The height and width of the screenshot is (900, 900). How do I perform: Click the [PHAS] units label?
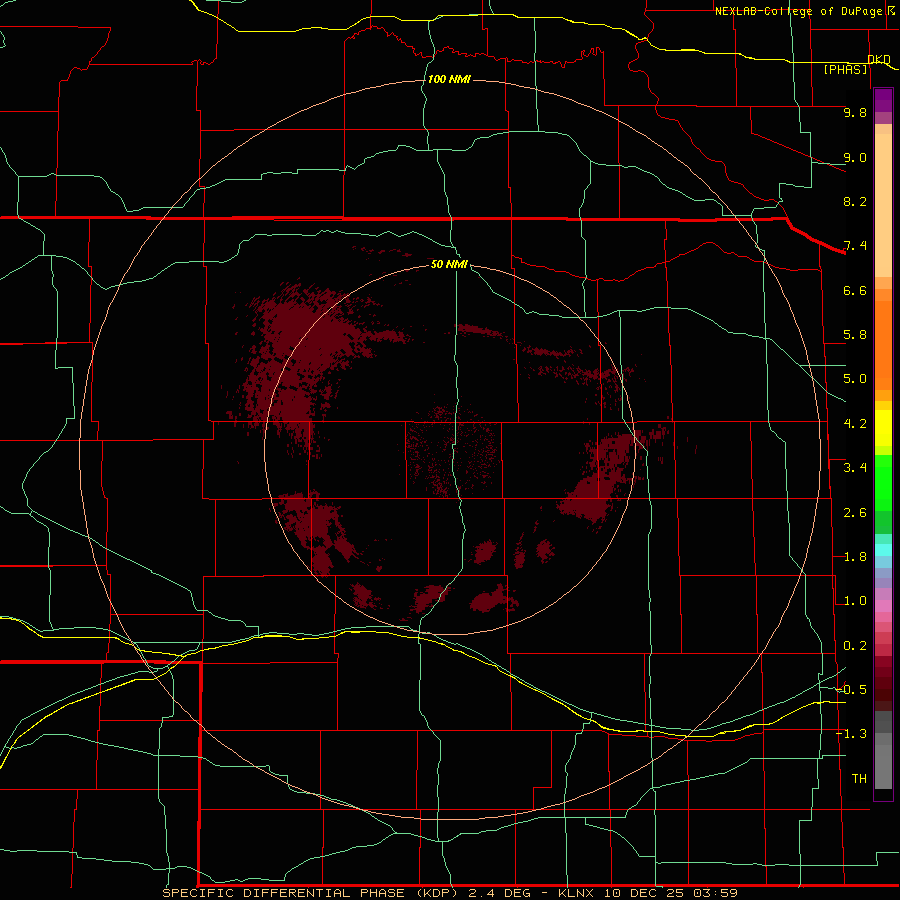[x=845, y=69]
